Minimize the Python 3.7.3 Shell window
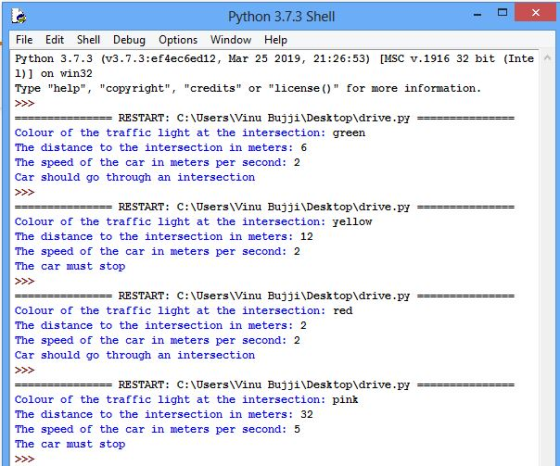The width and height of the screenshot is (560, 466). (x=477, y=14)
